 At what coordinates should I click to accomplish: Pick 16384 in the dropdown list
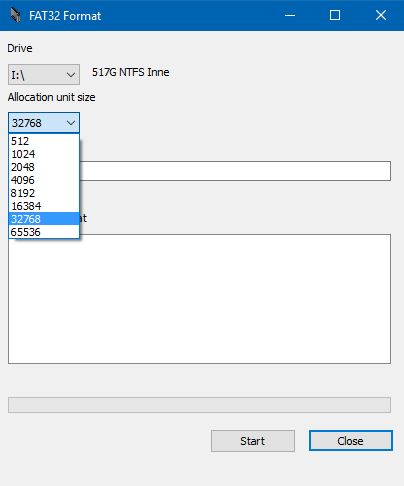point(44,206)
